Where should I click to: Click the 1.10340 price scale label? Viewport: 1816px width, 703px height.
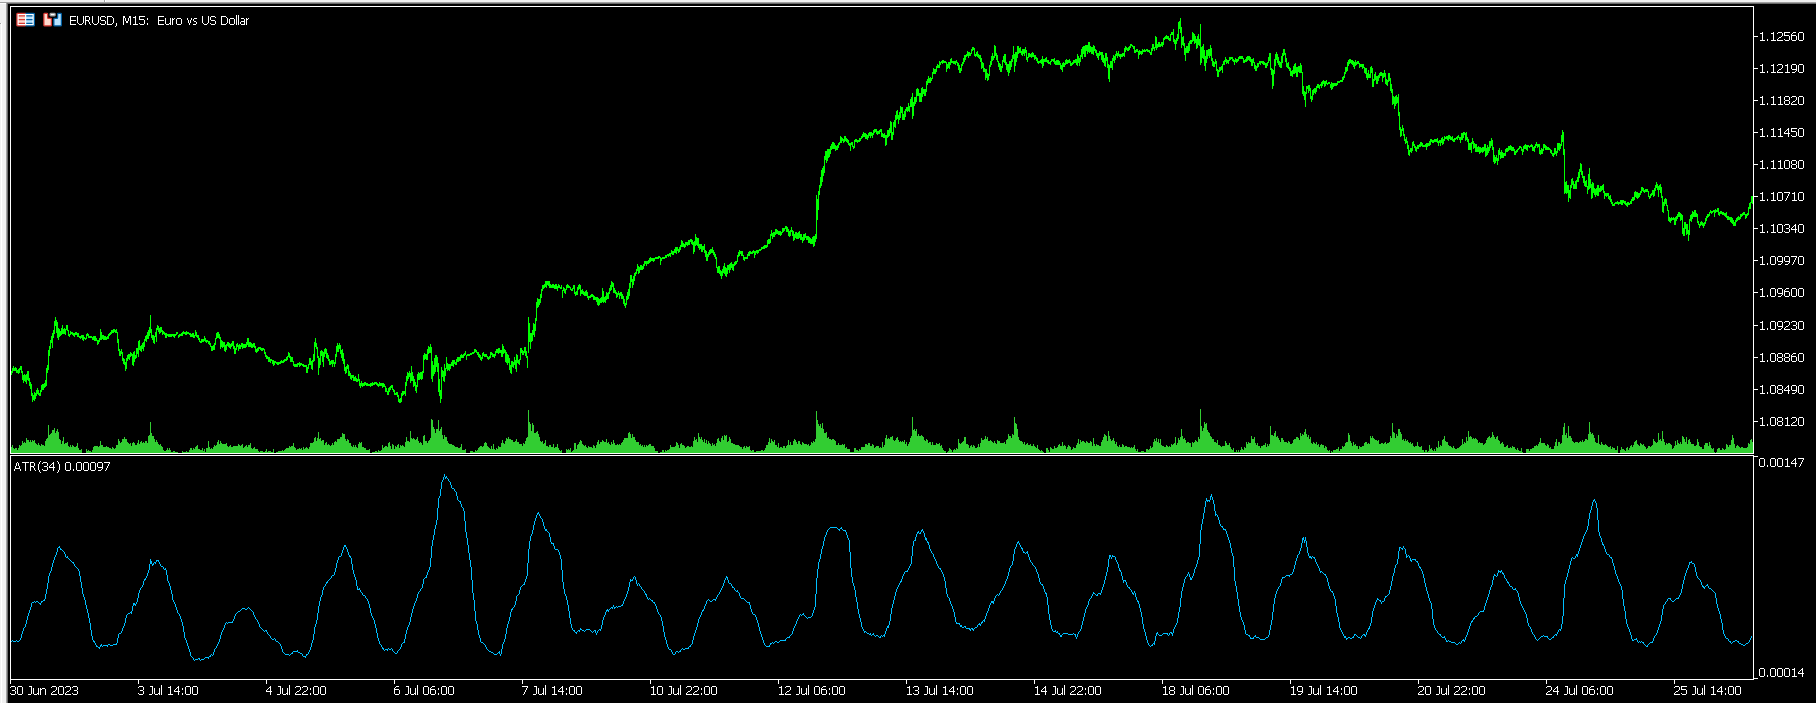(1781, 229)
